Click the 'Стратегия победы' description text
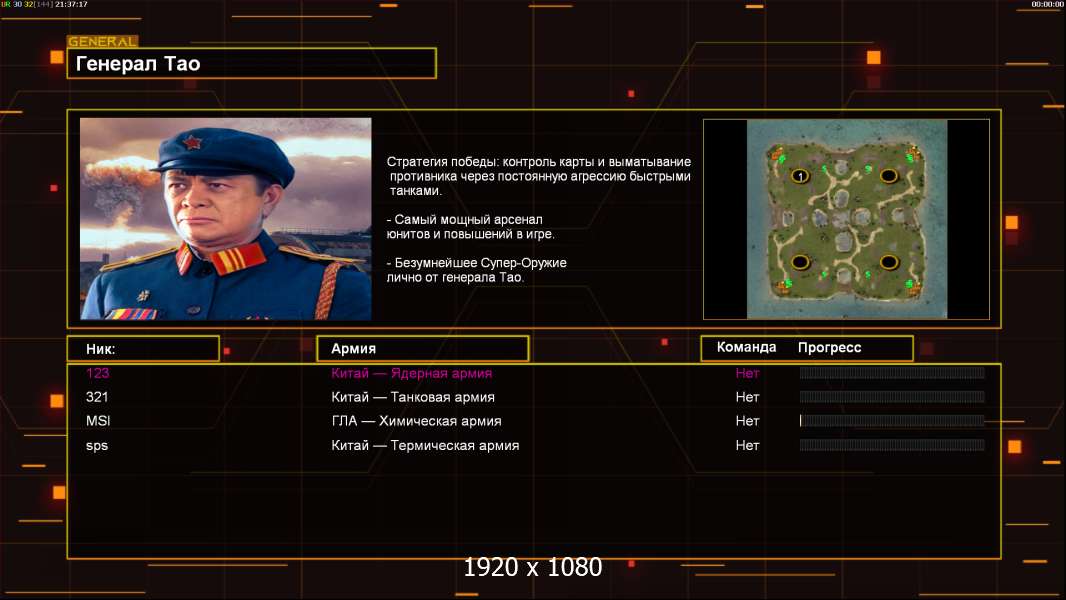 point(538,176)
